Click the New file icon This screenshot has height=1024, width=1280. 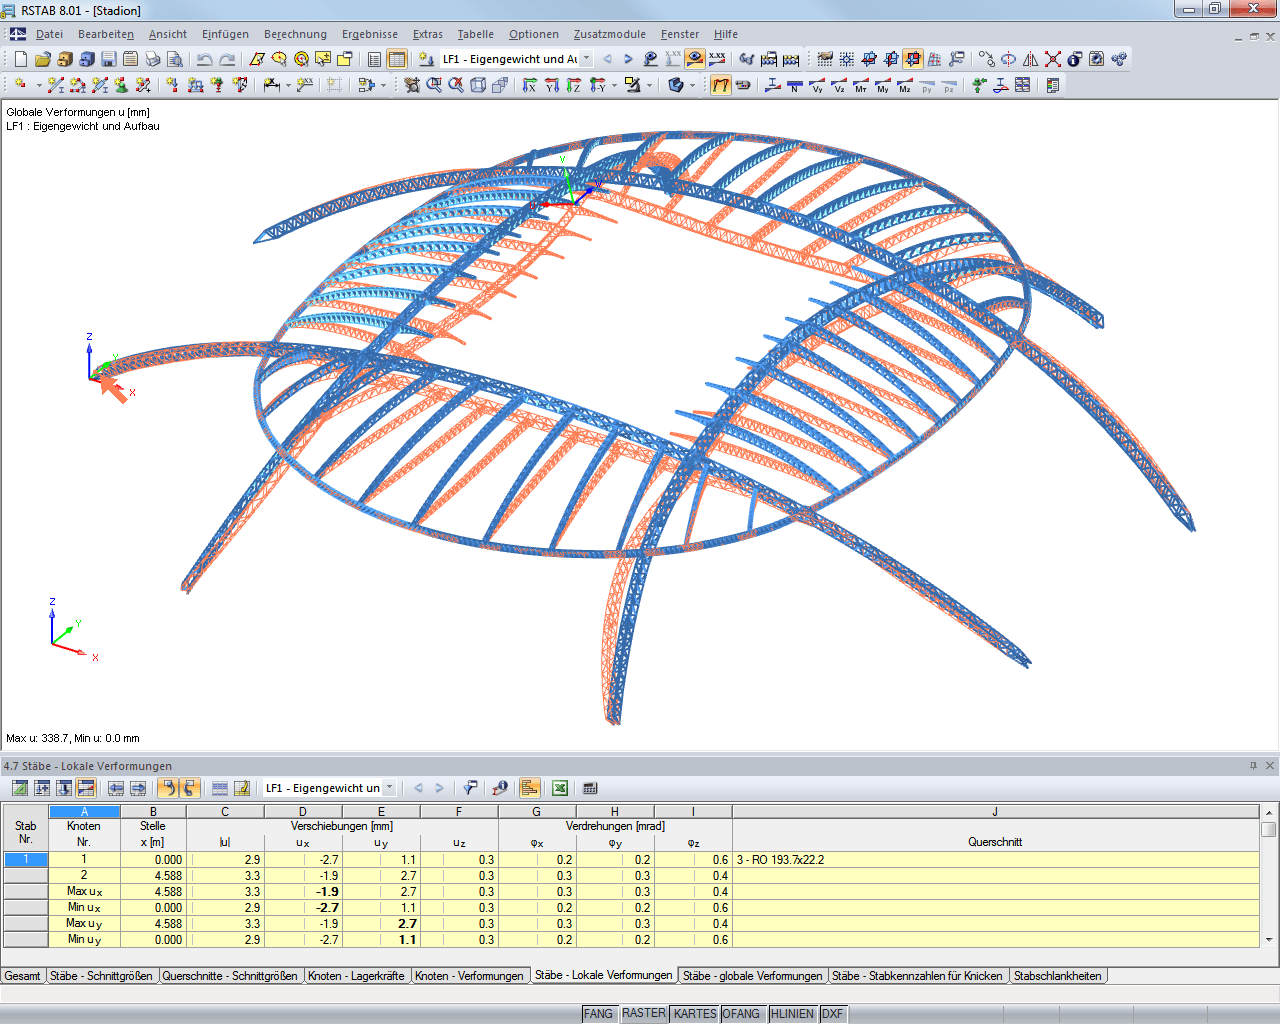pos(21,59)
